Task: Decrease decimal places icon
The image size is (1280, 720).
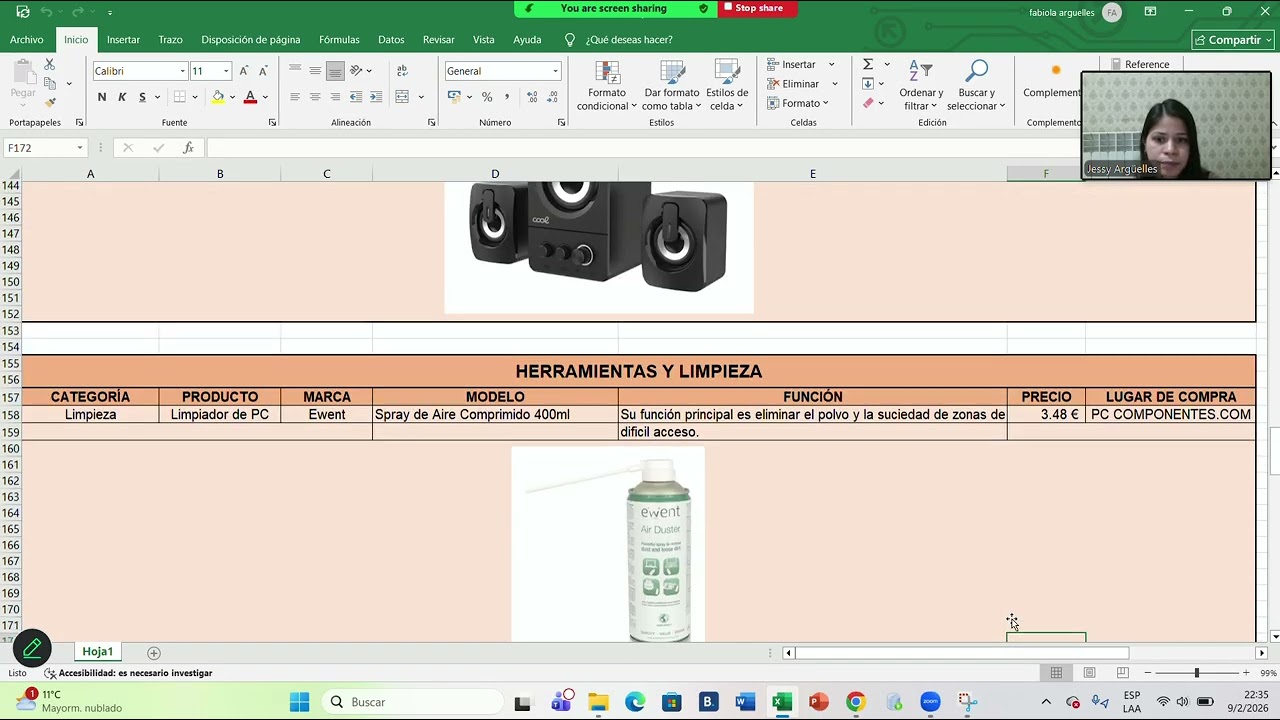Action: [553, 97]
